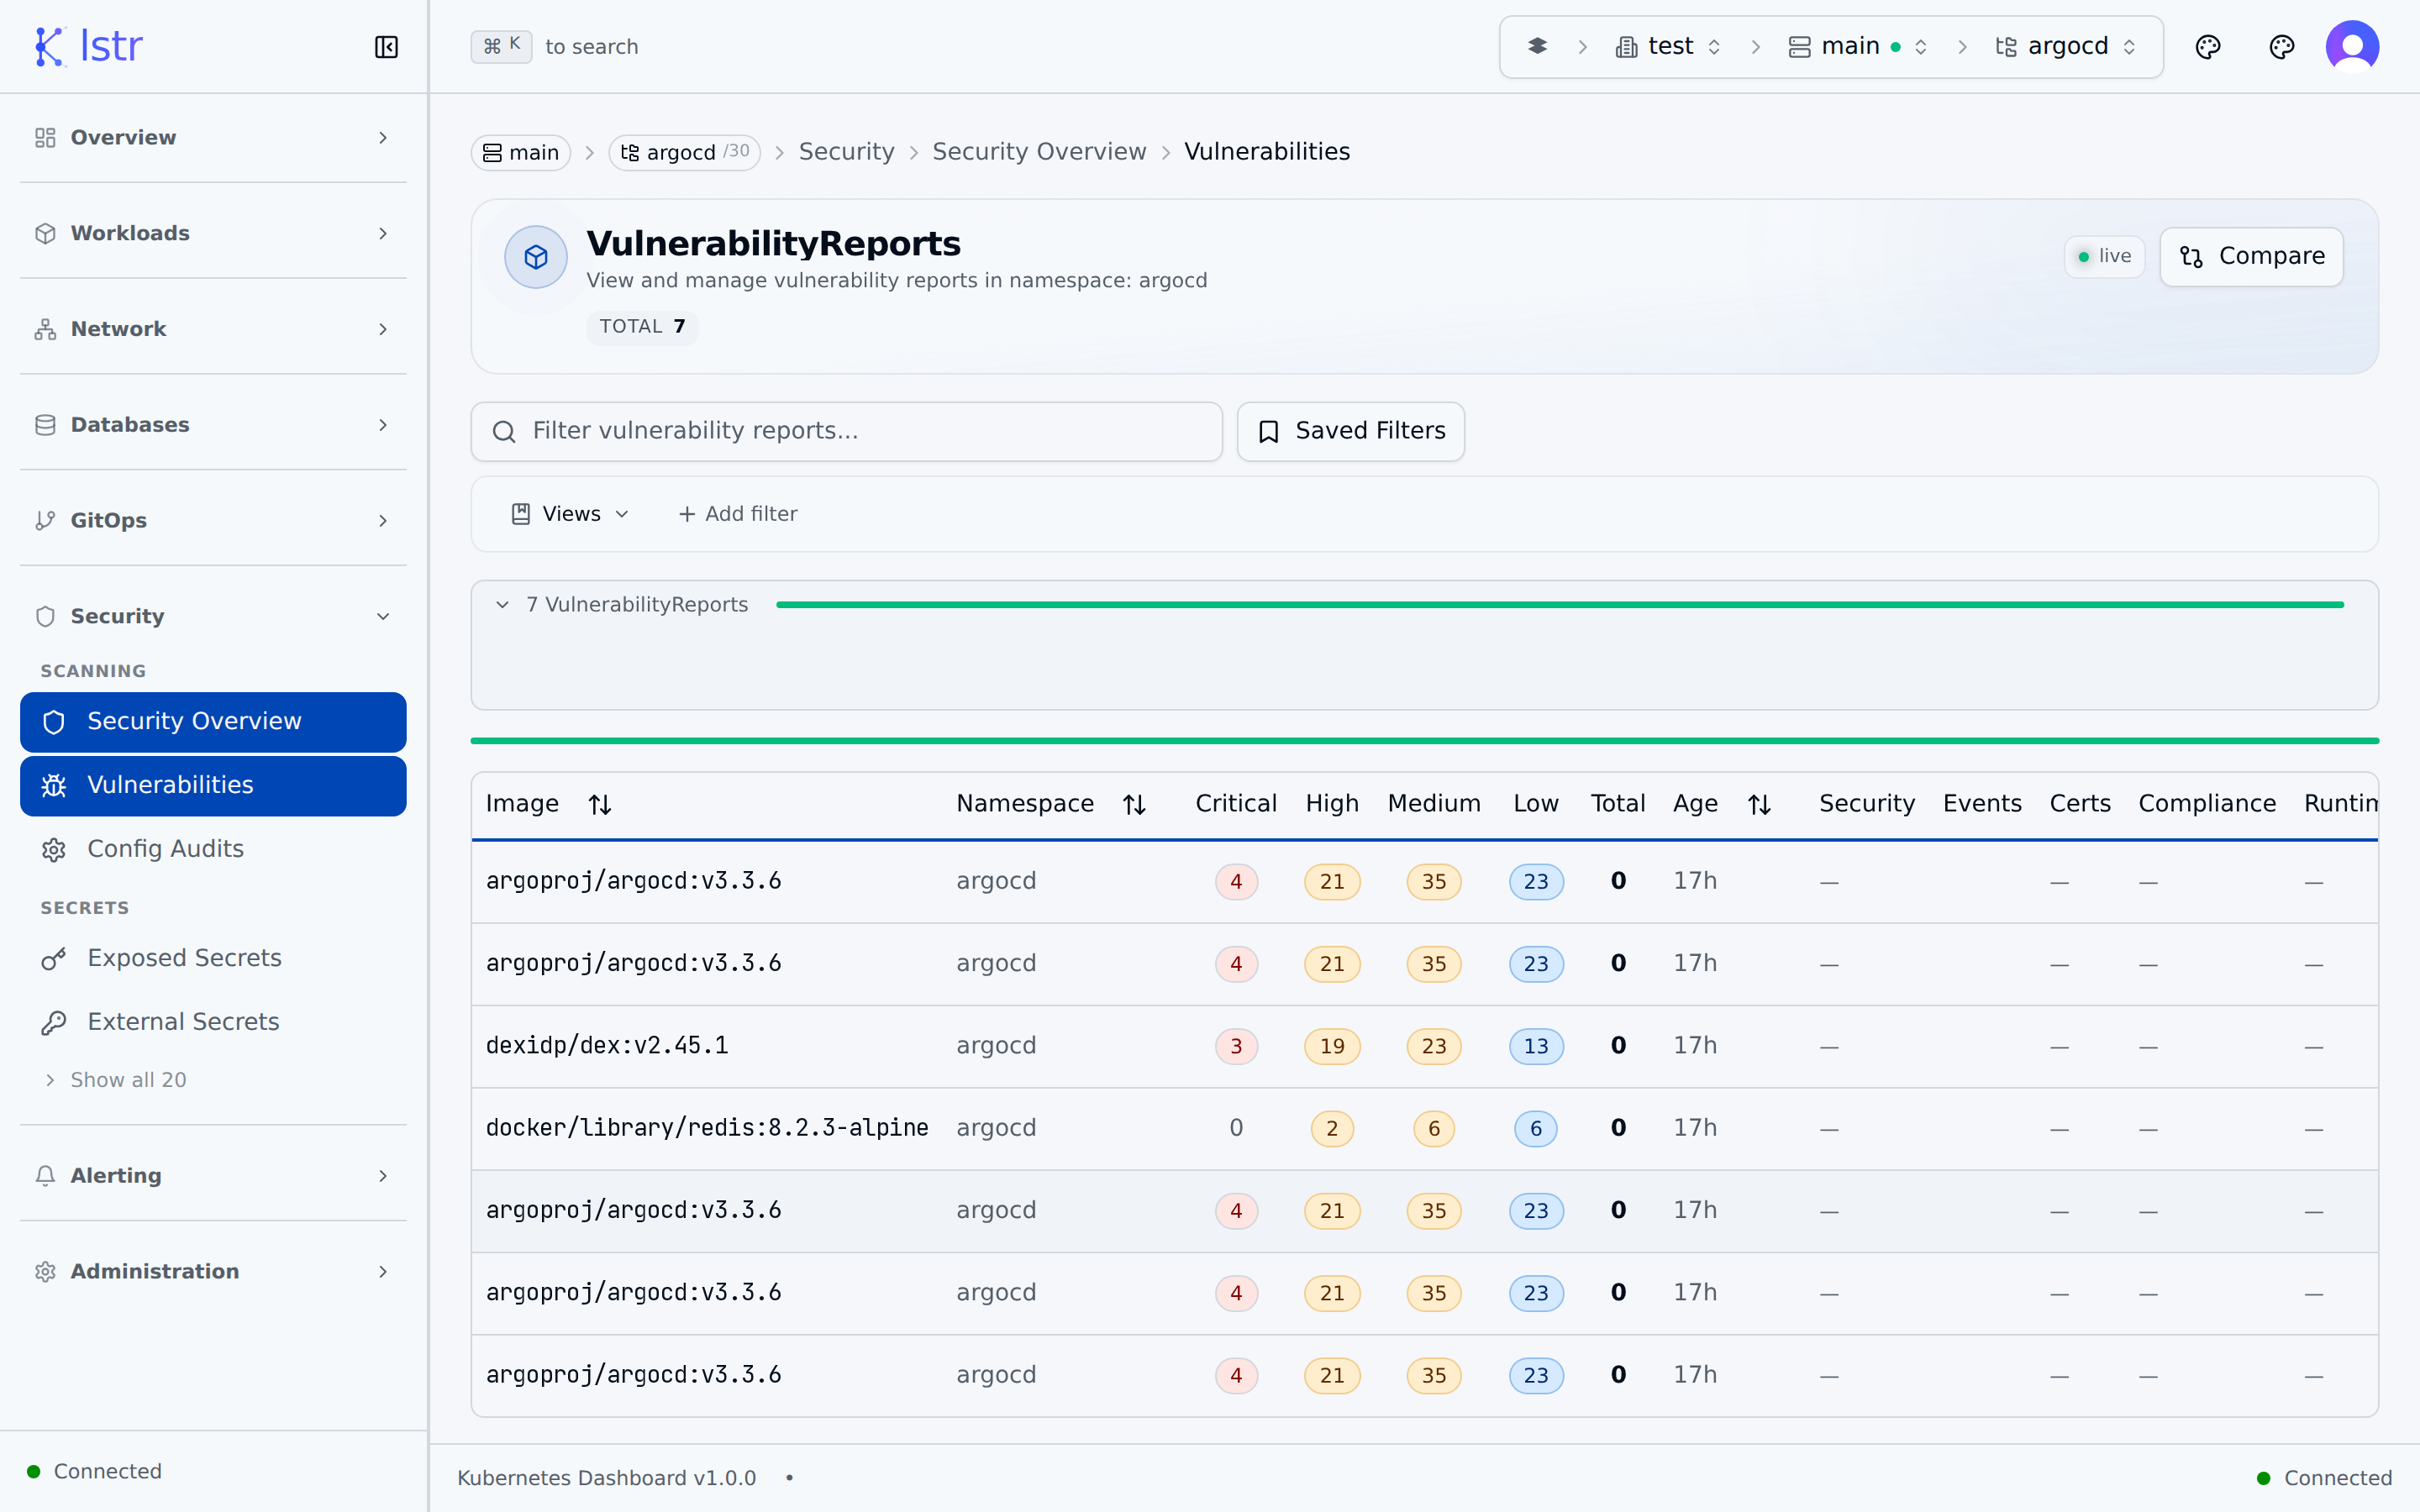Sort by Age column arrows
Screen dimensions: 2420x1512
coord(1759,804)
